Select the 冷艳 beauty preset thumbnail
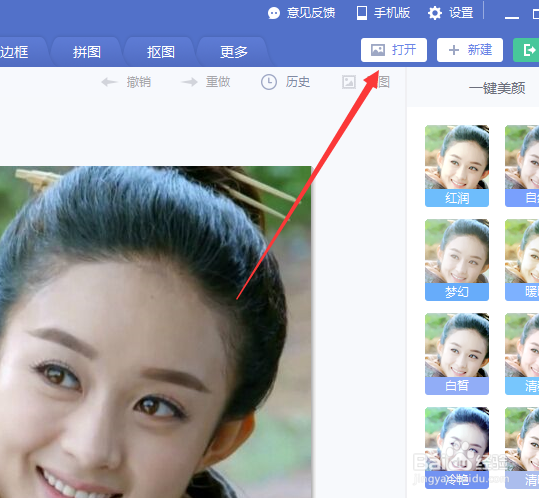The width and height of the screenshot is (539, 498). coord(457,448)
